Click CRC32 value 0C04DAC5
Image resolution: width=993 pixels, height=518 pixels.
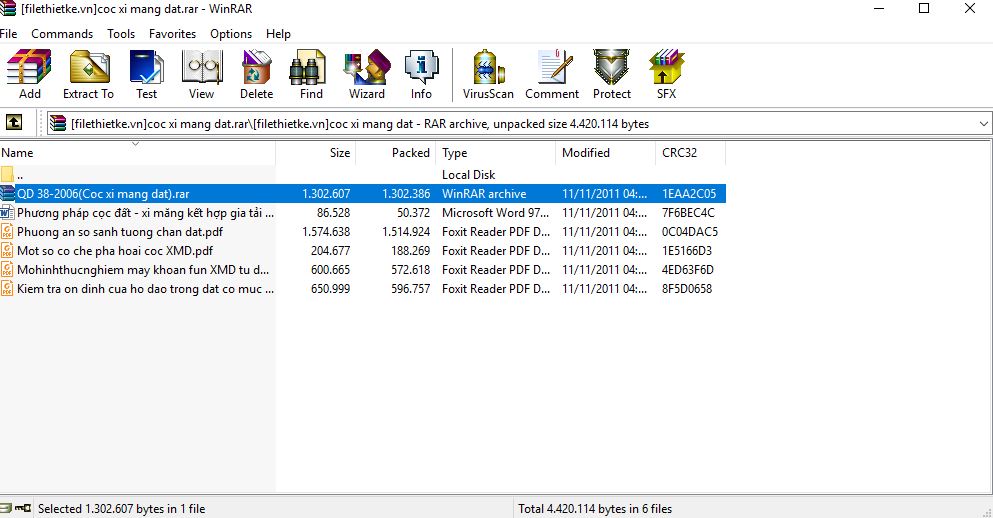pyautogui.click(x=690, y=232)
